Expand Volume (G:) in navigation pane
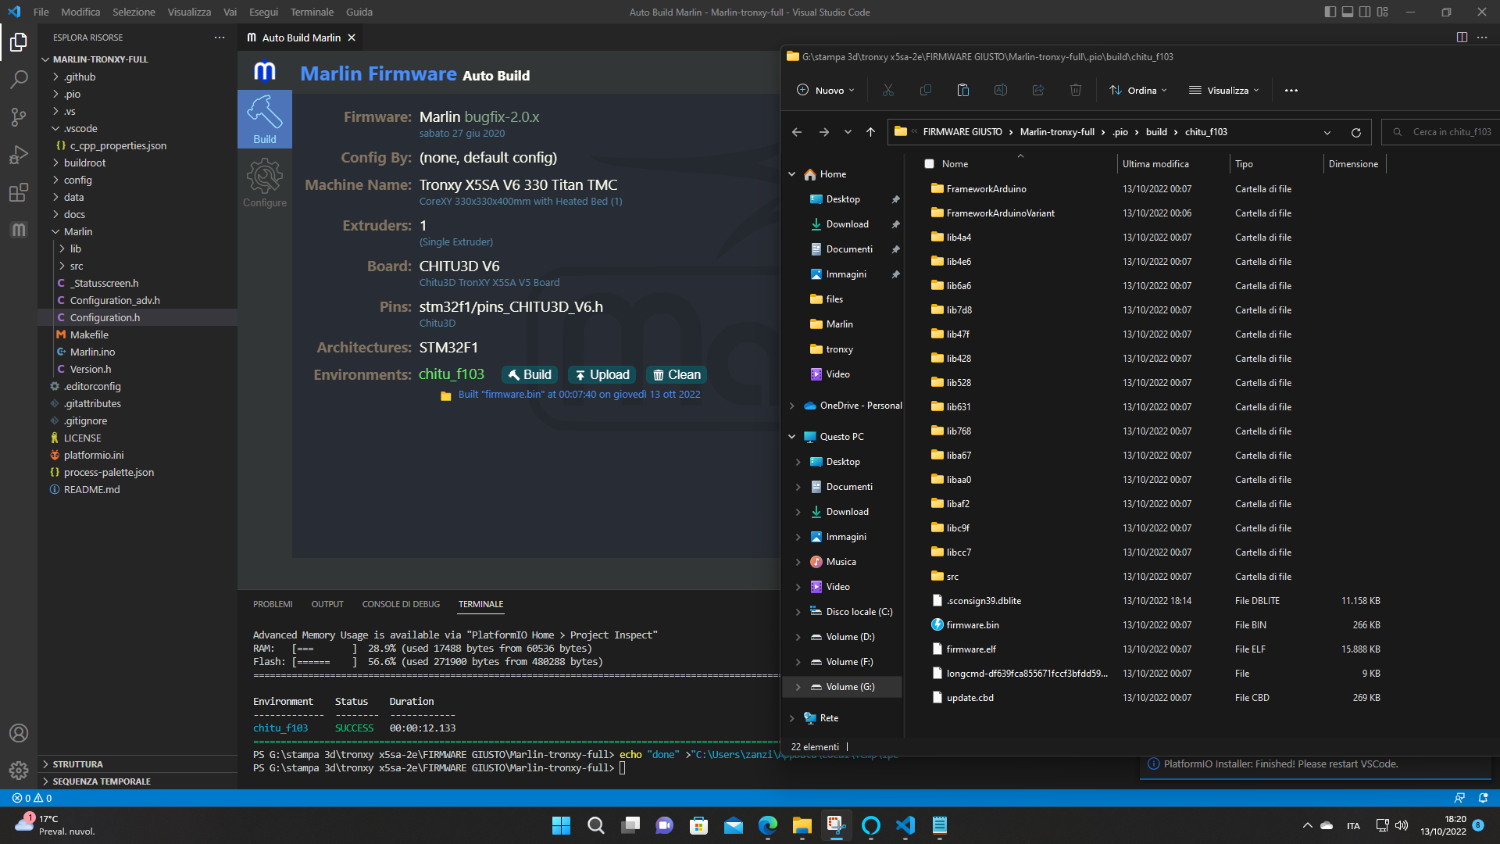The height and width of the screenshot is (844, 1500). [798, 687]
